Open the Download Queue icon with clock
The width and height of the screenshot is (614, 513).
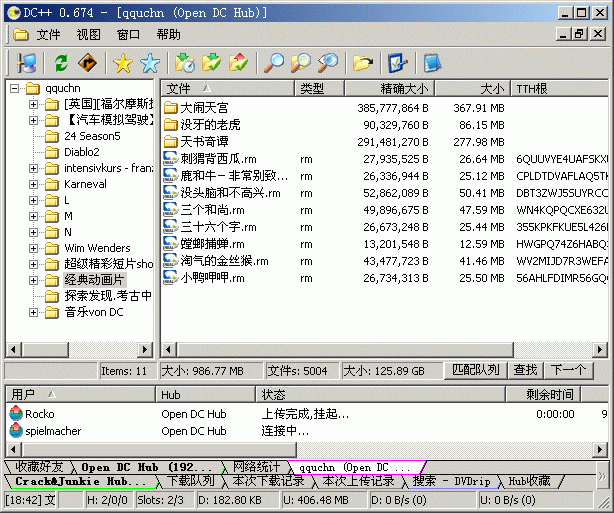click(185, 63)
